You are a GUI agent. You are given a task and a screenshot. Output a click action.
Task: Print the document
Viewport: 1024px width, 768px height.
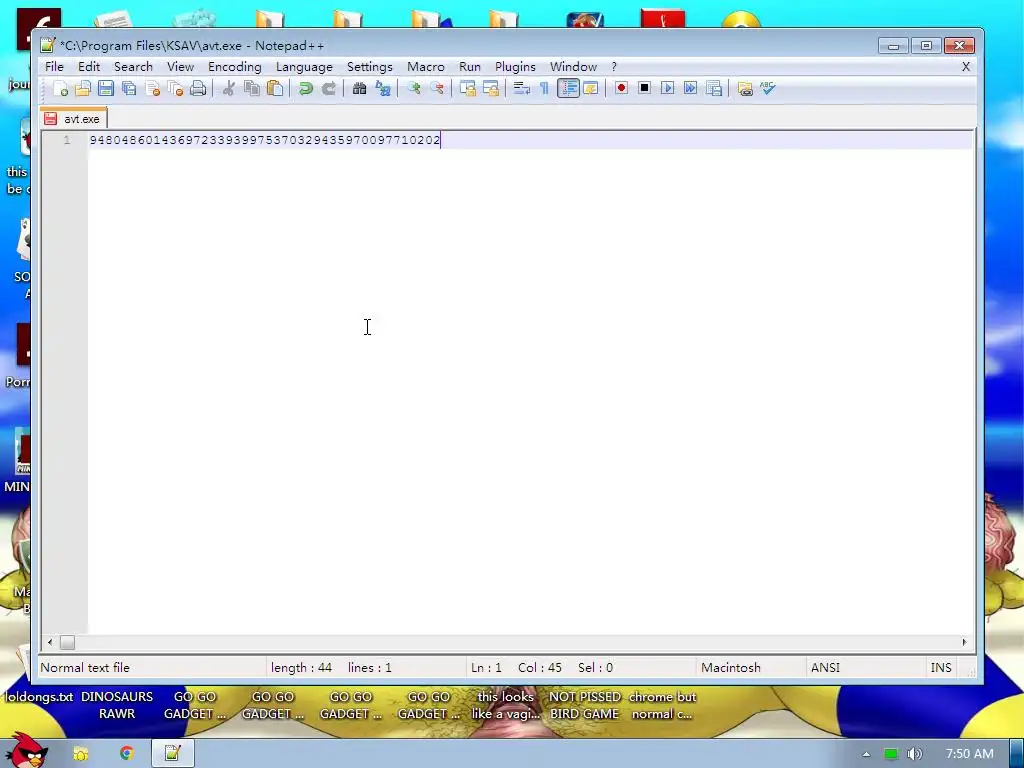tap(198, 88)
